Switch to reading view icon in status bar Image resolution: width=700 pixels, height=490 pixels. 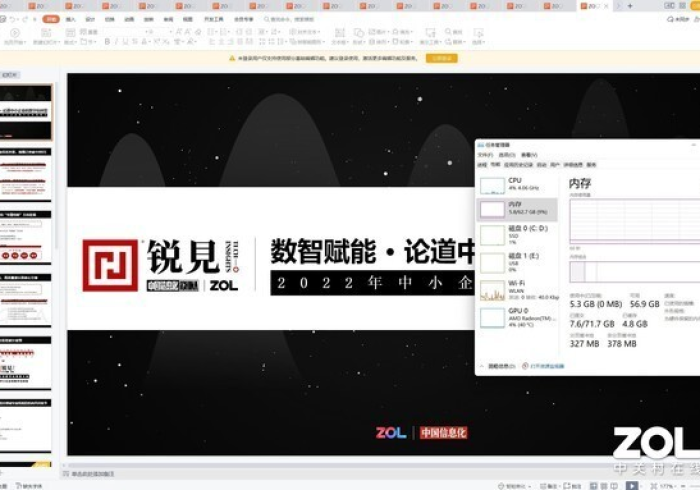[614, 486]
